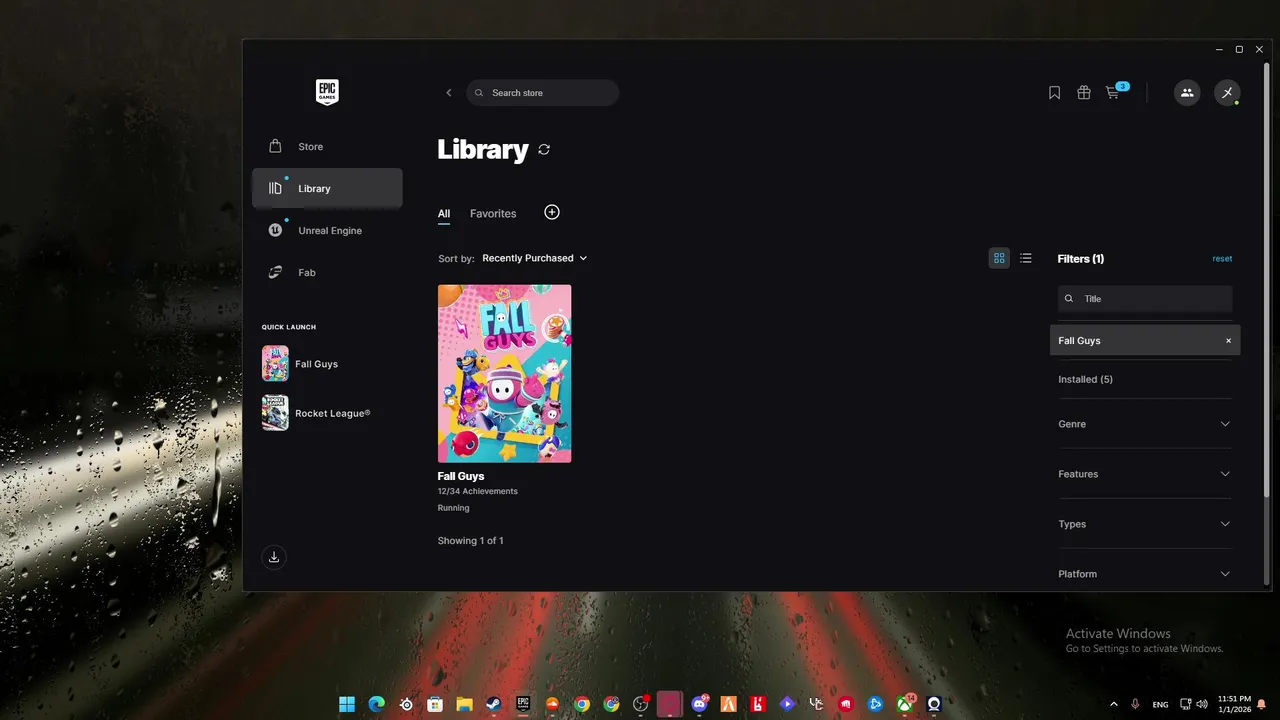Image resolution: width=1280 pixels, height=720 pixels.
Task: Open the notification bell
Action: (1261, 704)
